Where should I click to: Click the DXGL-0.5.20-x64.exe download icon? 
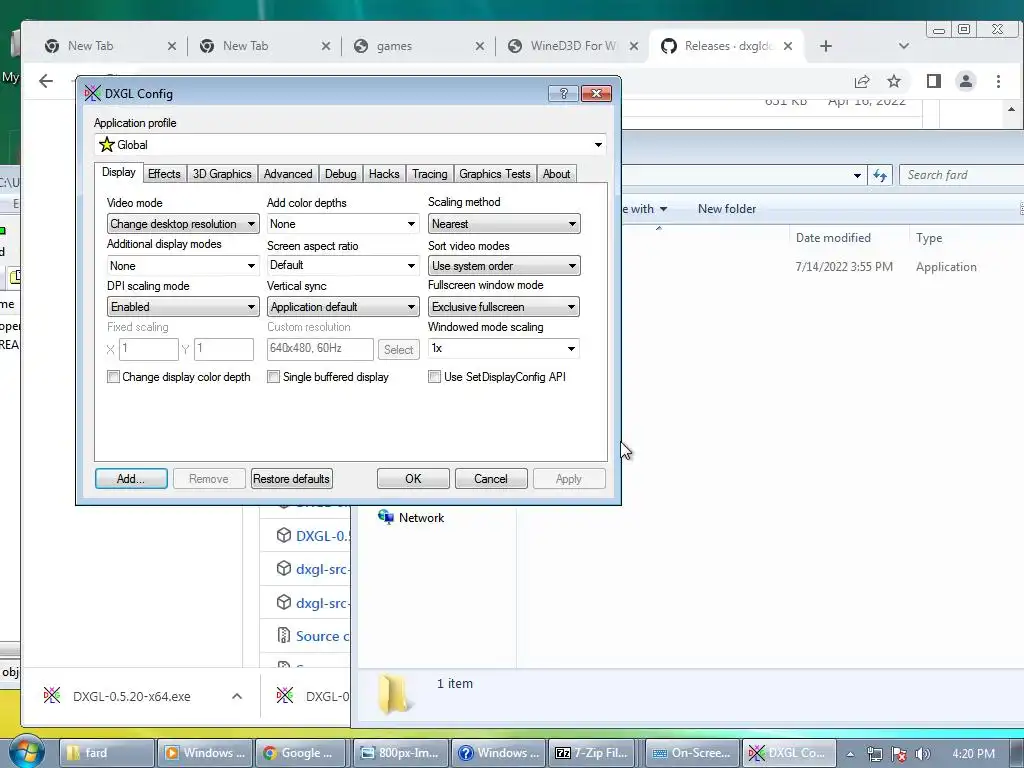[52, 696]
